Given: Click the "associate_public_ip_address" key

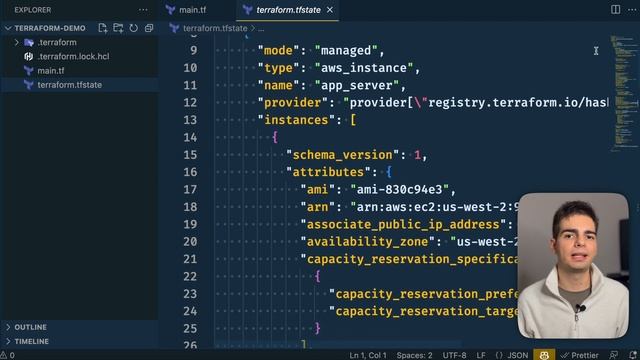Looking at the screenshot, I should point(403,224).
